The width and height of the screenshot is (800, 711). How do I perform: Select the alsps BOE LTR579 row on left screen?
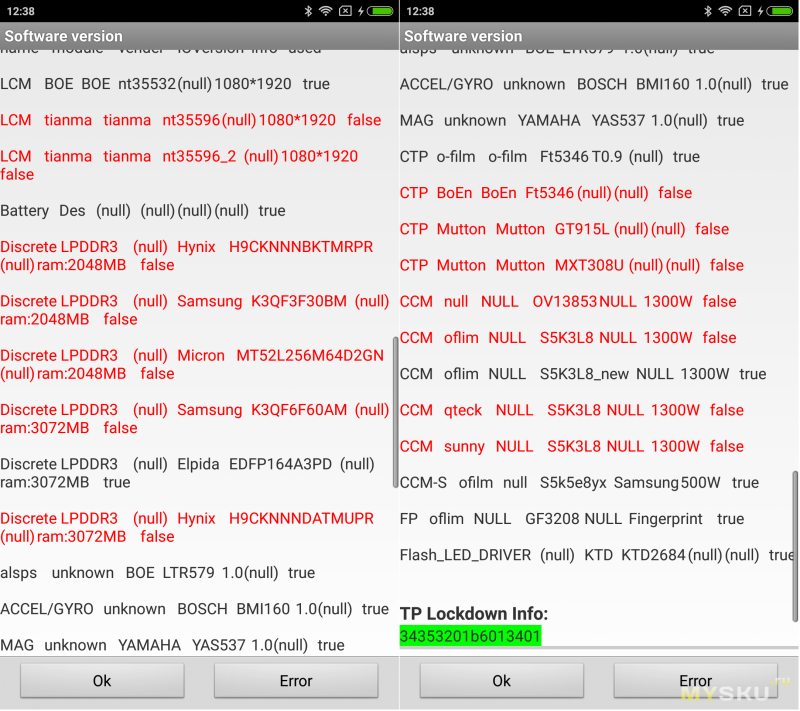158,572
